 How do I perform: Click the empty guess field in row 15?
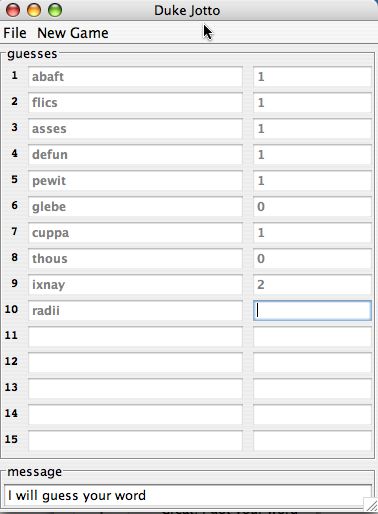pyautogui.click(x=135, y=441)
